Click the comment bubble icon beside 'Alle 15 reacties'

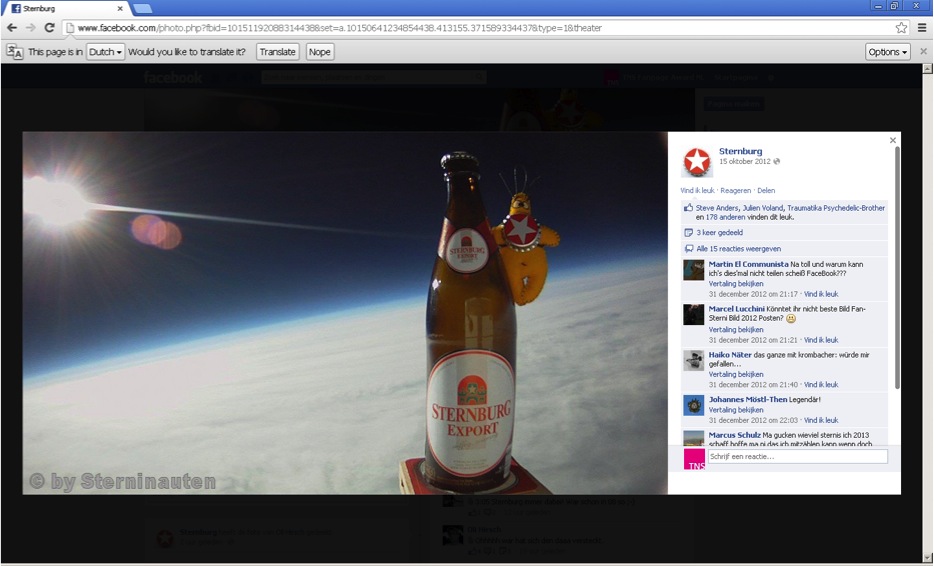point(689,249)
